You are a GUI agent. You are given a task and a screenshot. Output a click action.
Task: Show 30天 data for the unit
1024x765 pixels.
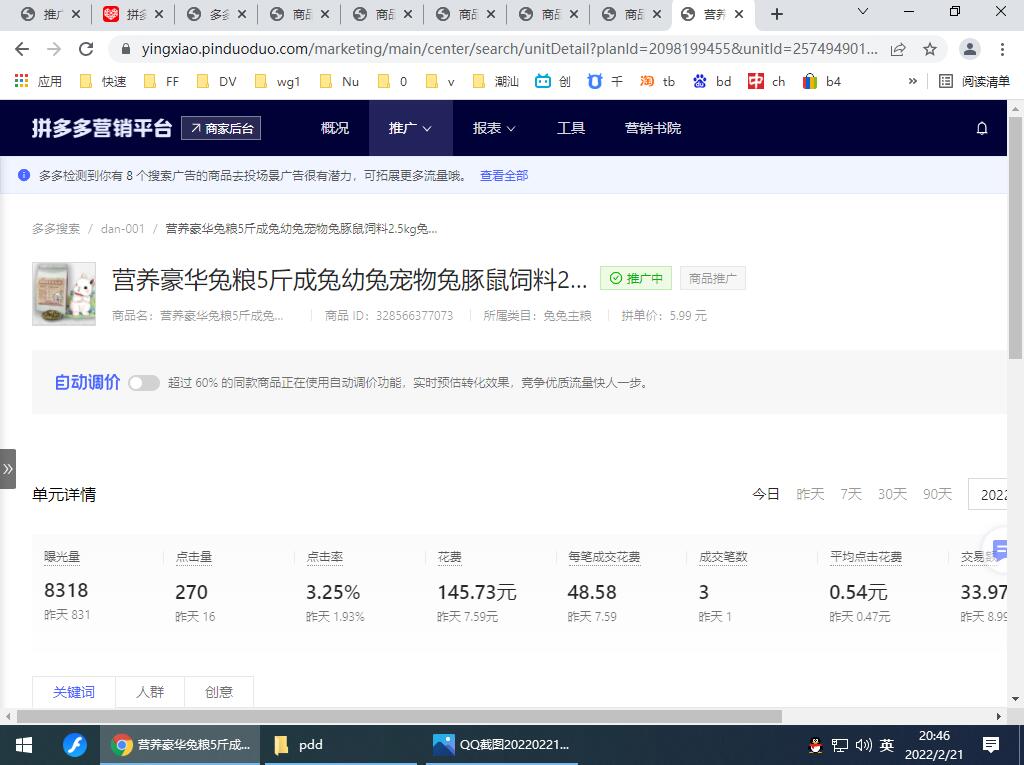click(x=891, y=494)
